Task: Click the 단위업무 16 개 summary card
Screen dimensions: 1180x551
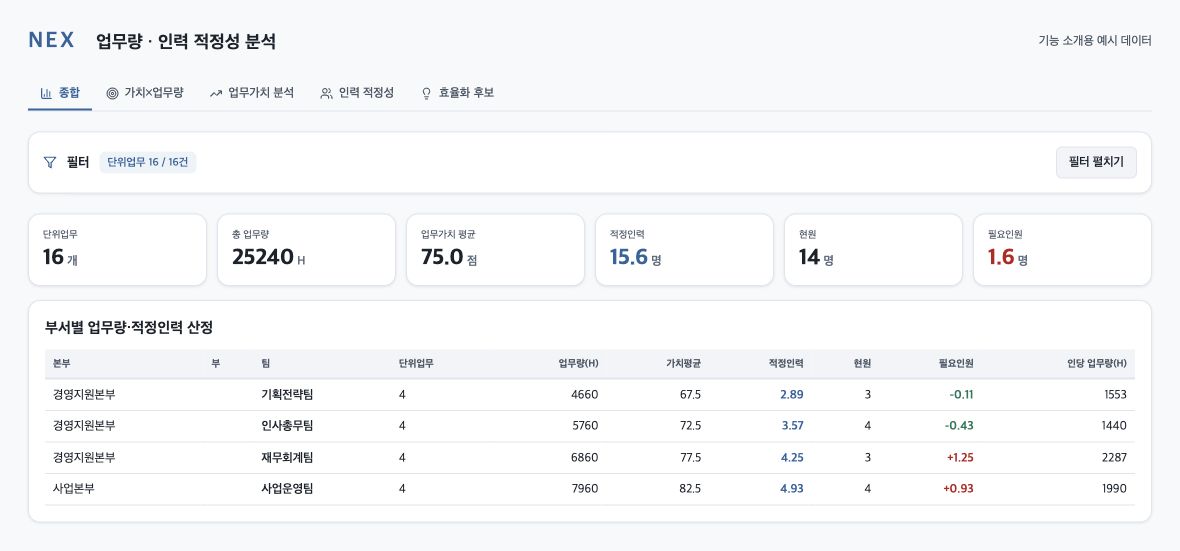Action: tap(117, 250)
